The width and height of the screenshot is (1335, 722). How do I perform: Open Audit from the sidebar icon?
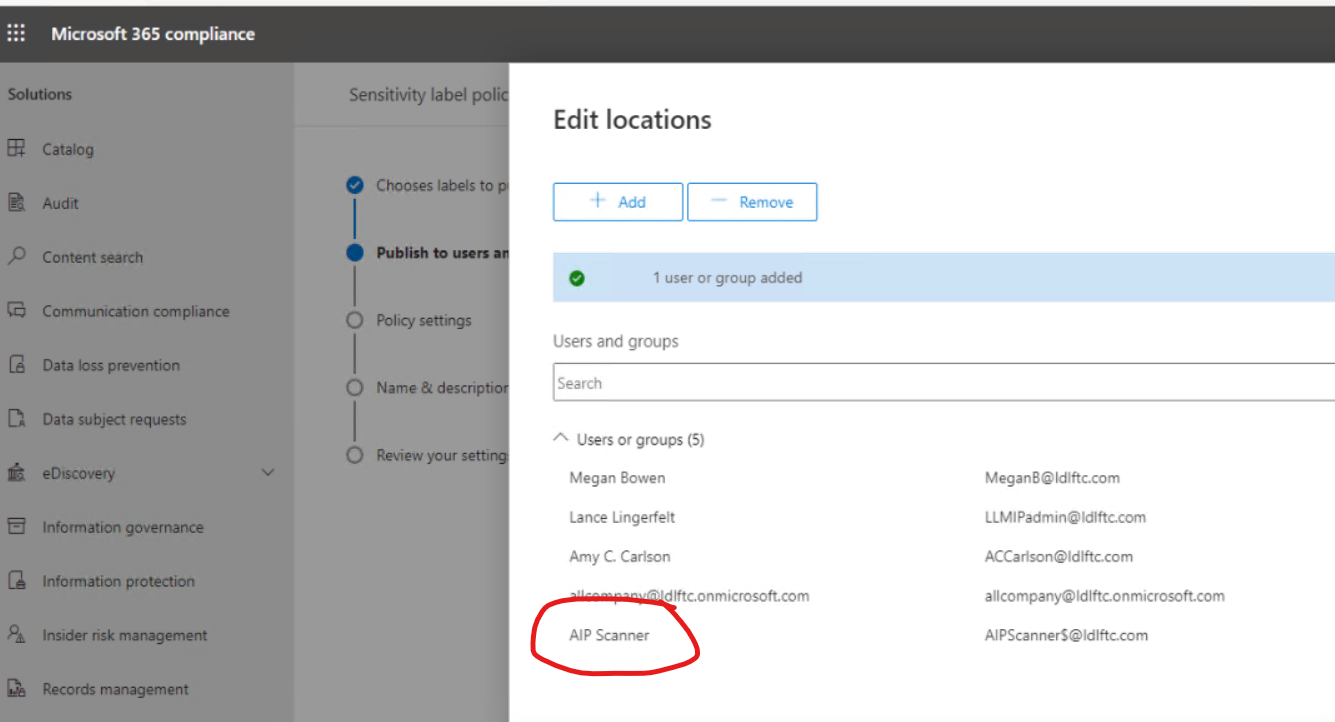coord(16,203)
